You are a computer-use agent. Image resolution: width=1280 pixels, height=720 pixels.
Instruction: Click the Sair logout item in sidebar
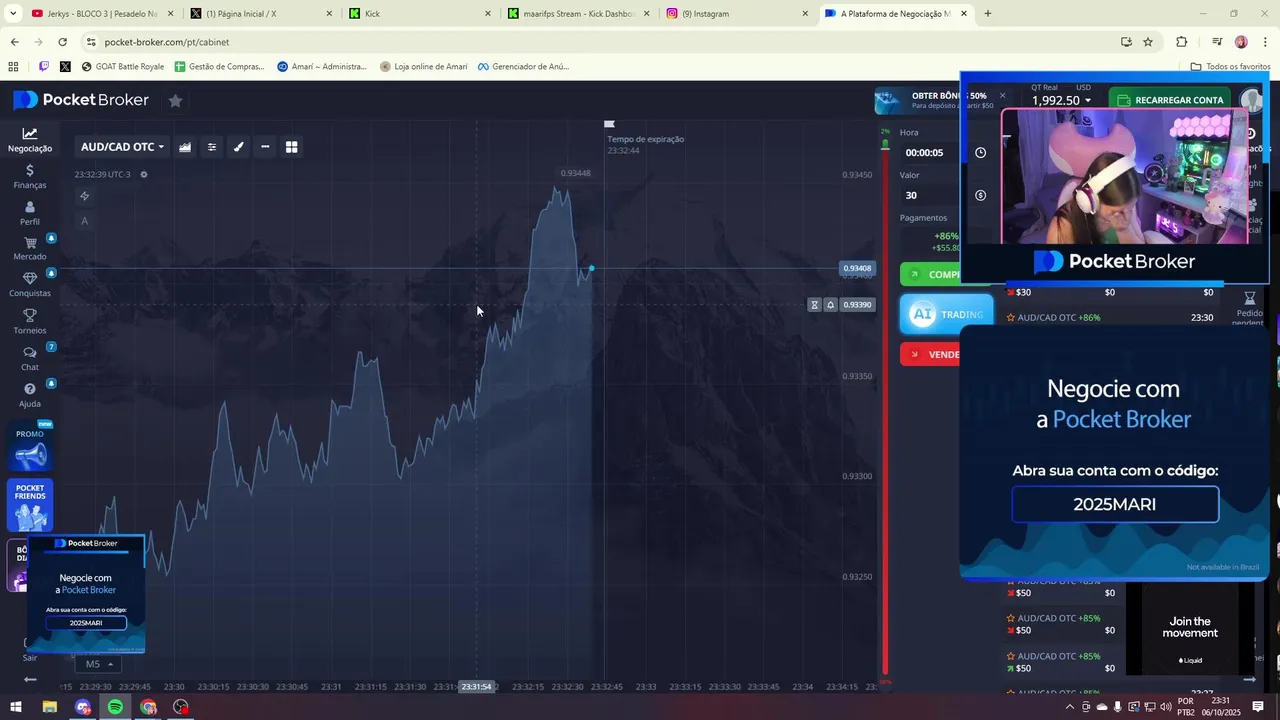(30, 650)
